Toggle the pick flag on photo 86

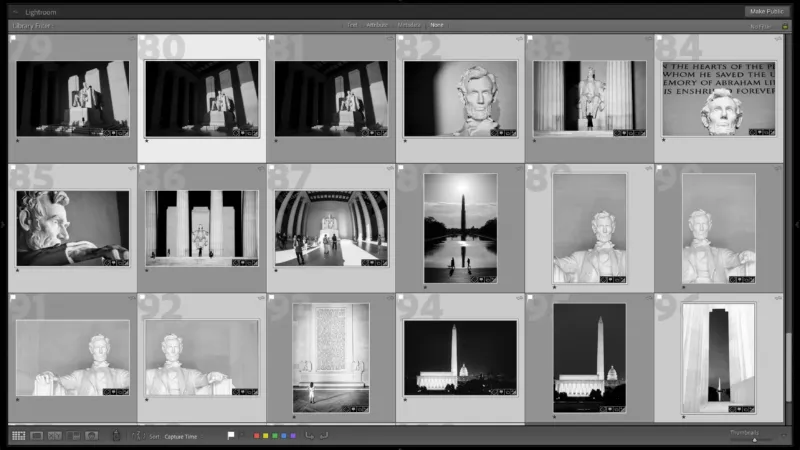click(142, 168)
